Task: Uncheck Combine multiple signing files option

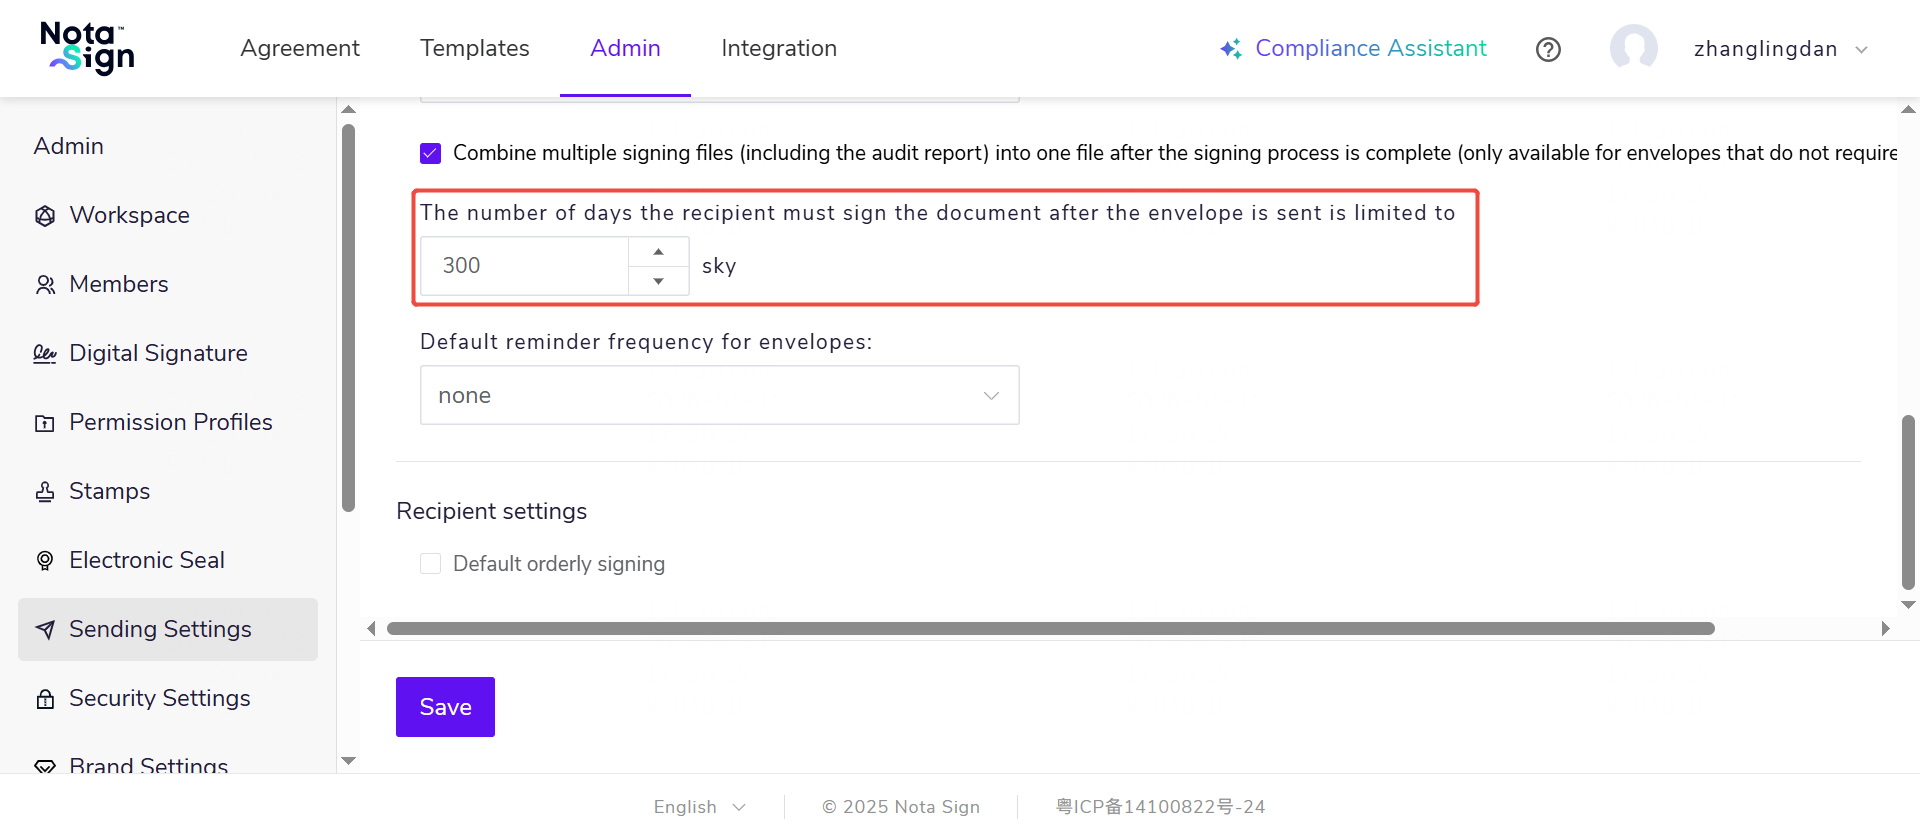Action: click(x=431, y=153)
